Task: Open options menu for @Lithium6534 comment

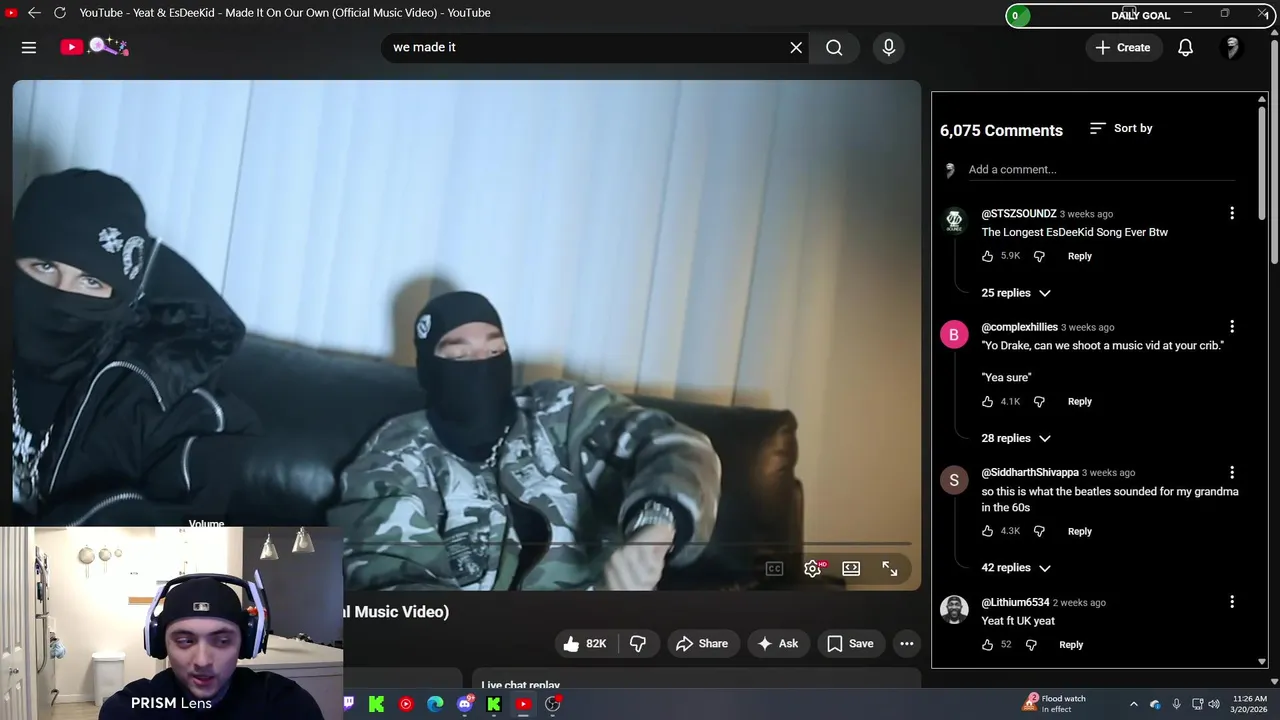Action: (1232, 602)
